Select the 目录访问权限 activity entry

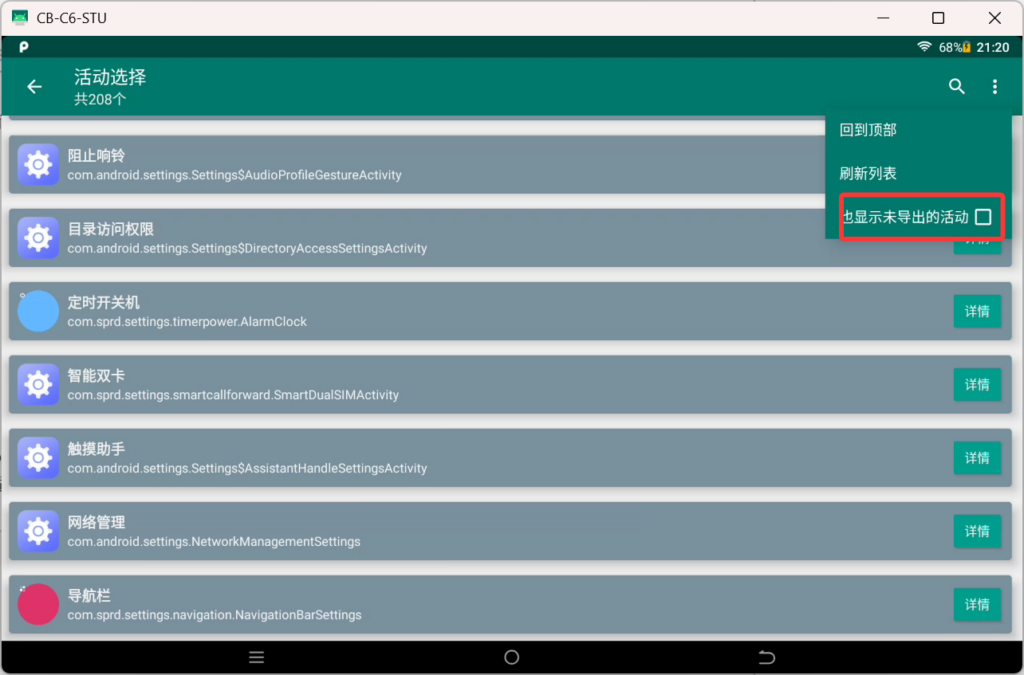417,238
